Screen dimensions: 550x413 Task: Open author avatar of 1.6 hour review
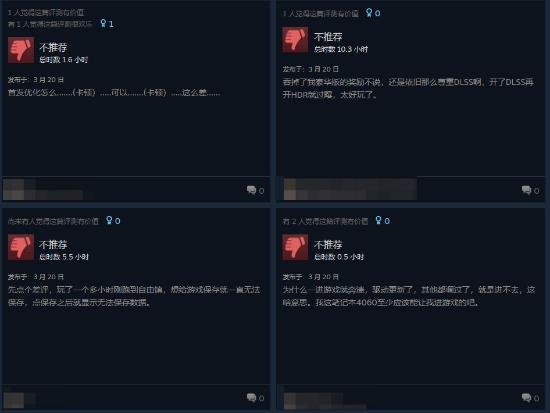(13, 189)
